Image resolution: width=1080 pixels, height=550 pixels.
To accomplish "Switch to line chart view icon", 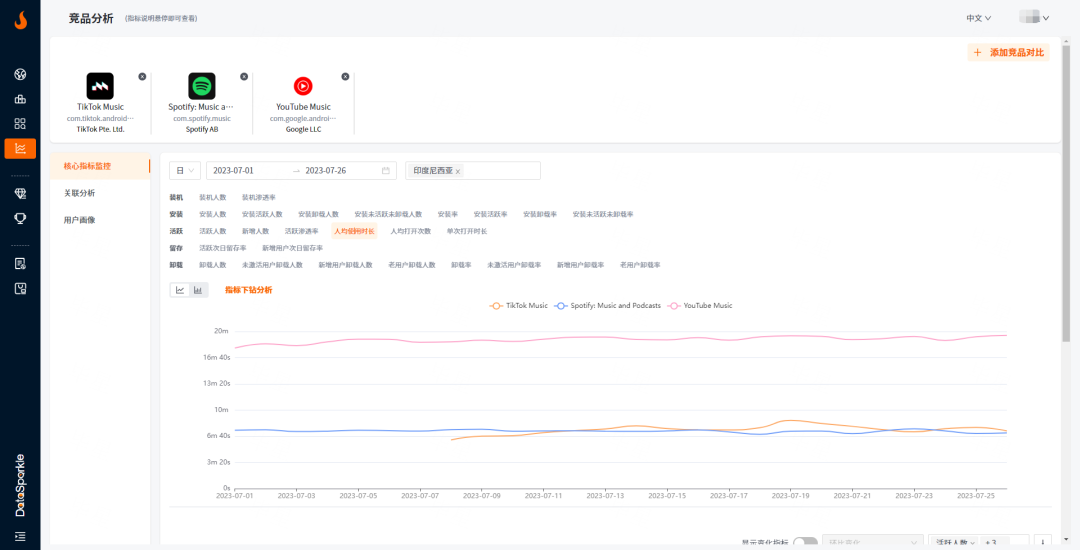I will [x=180, y=290].
